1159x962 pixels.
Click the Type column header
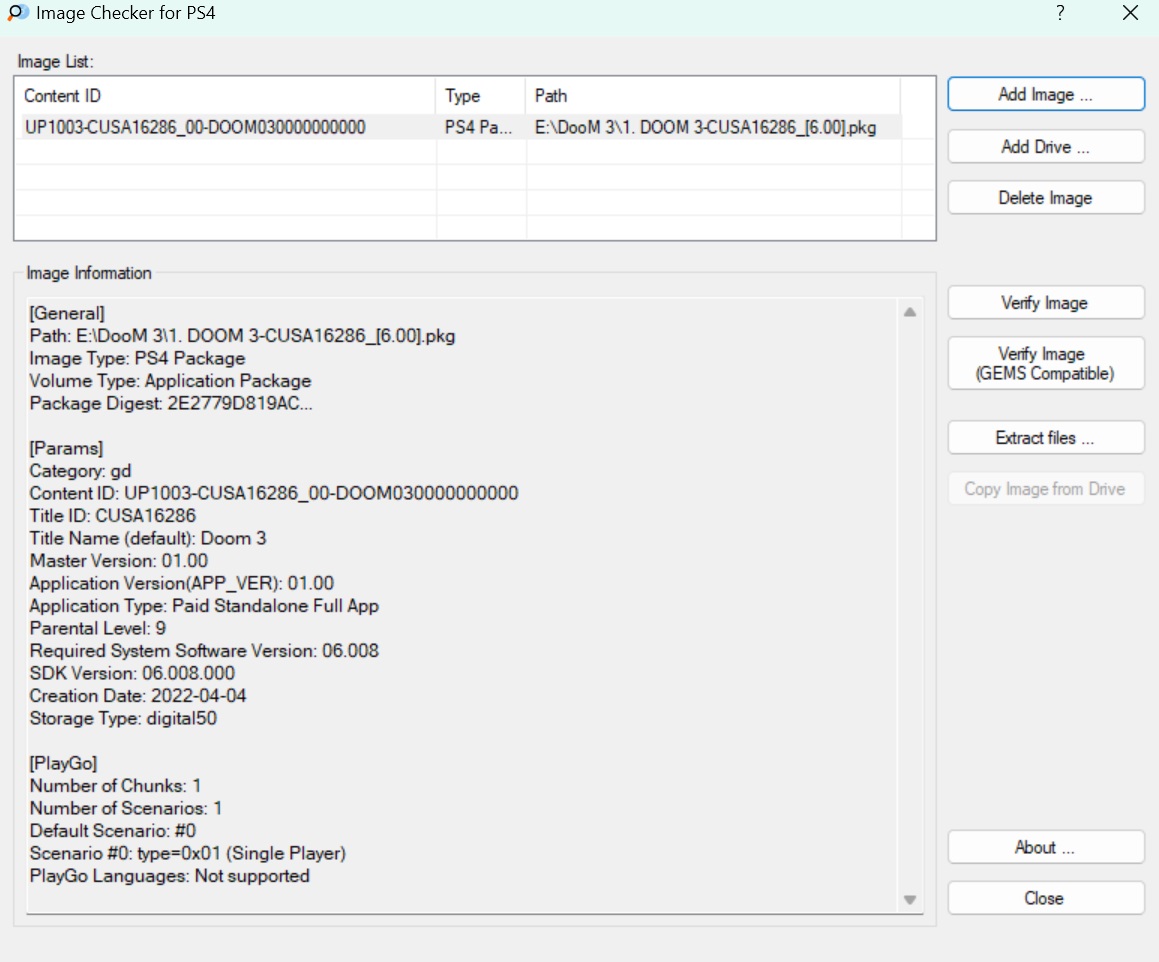(480, 96)
